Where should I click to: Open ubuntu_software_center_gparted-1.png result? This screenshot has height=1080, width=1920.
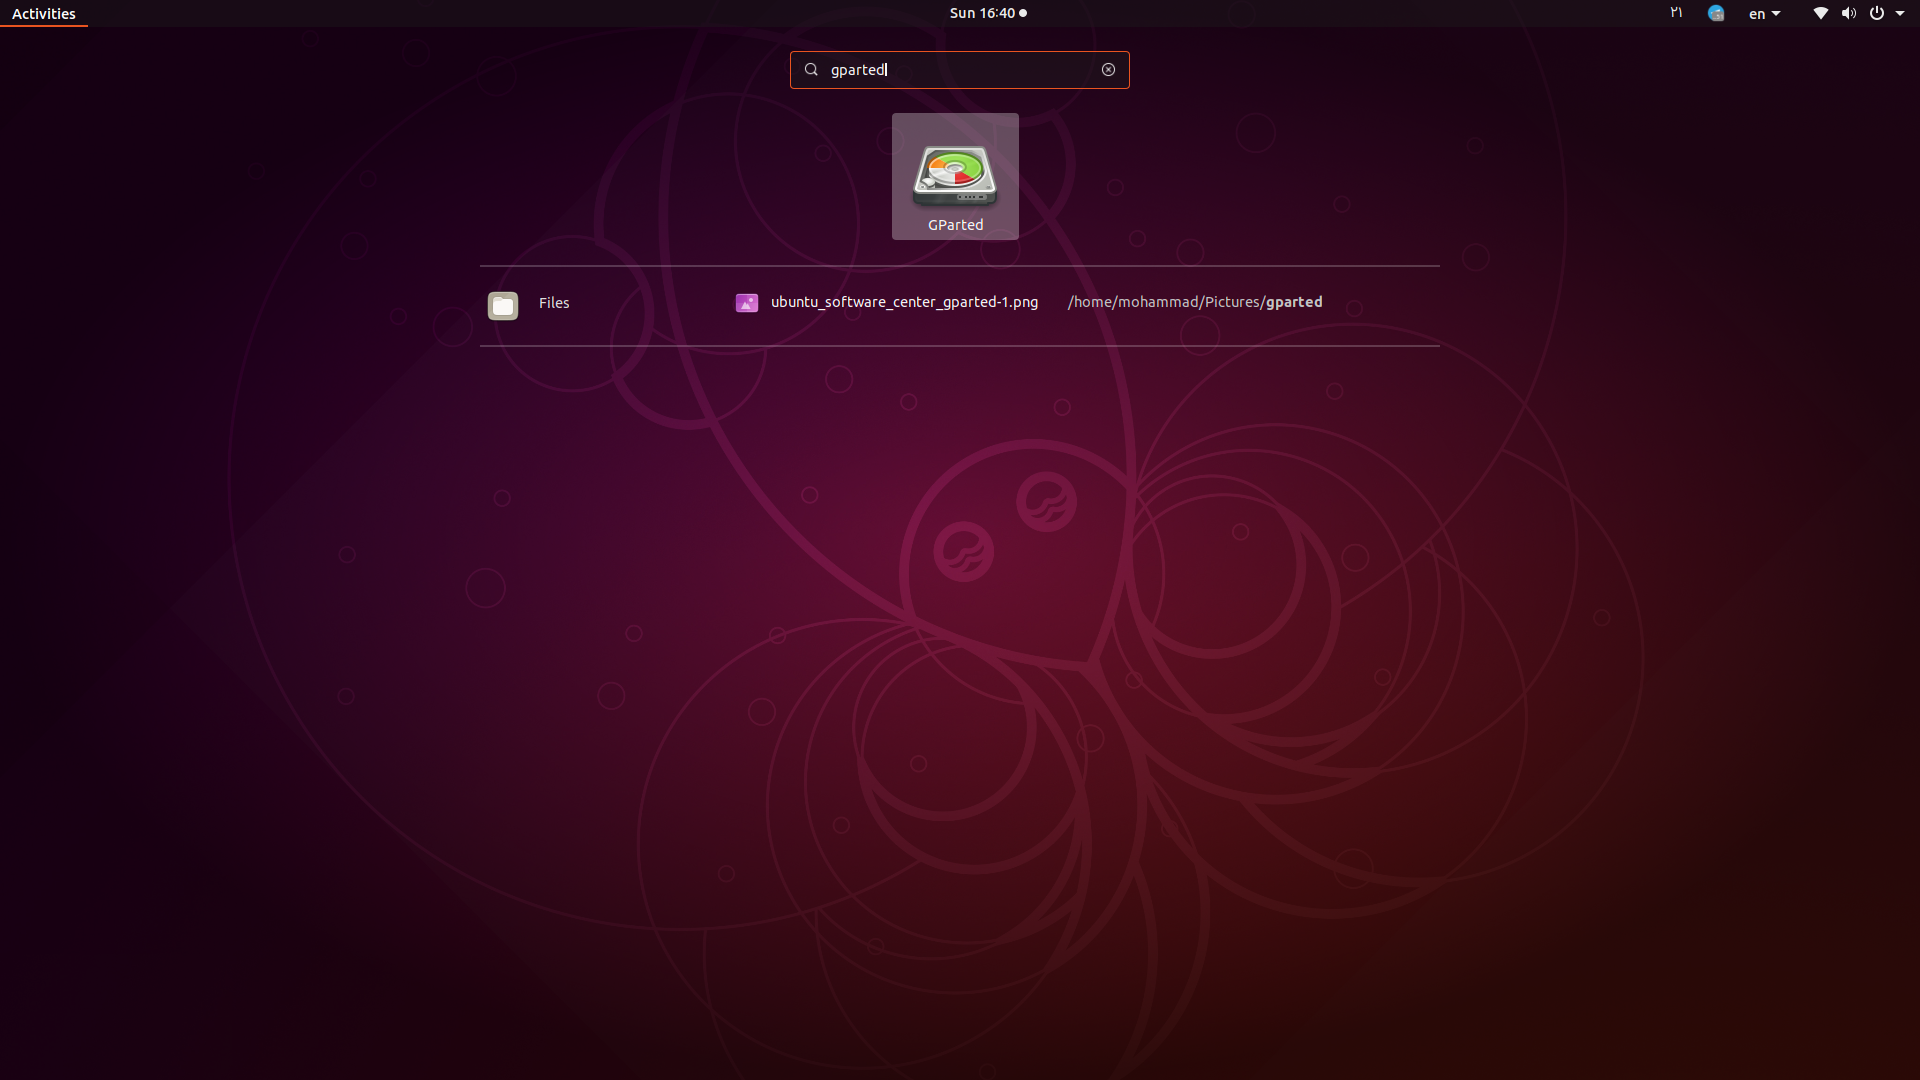(904, 302)
